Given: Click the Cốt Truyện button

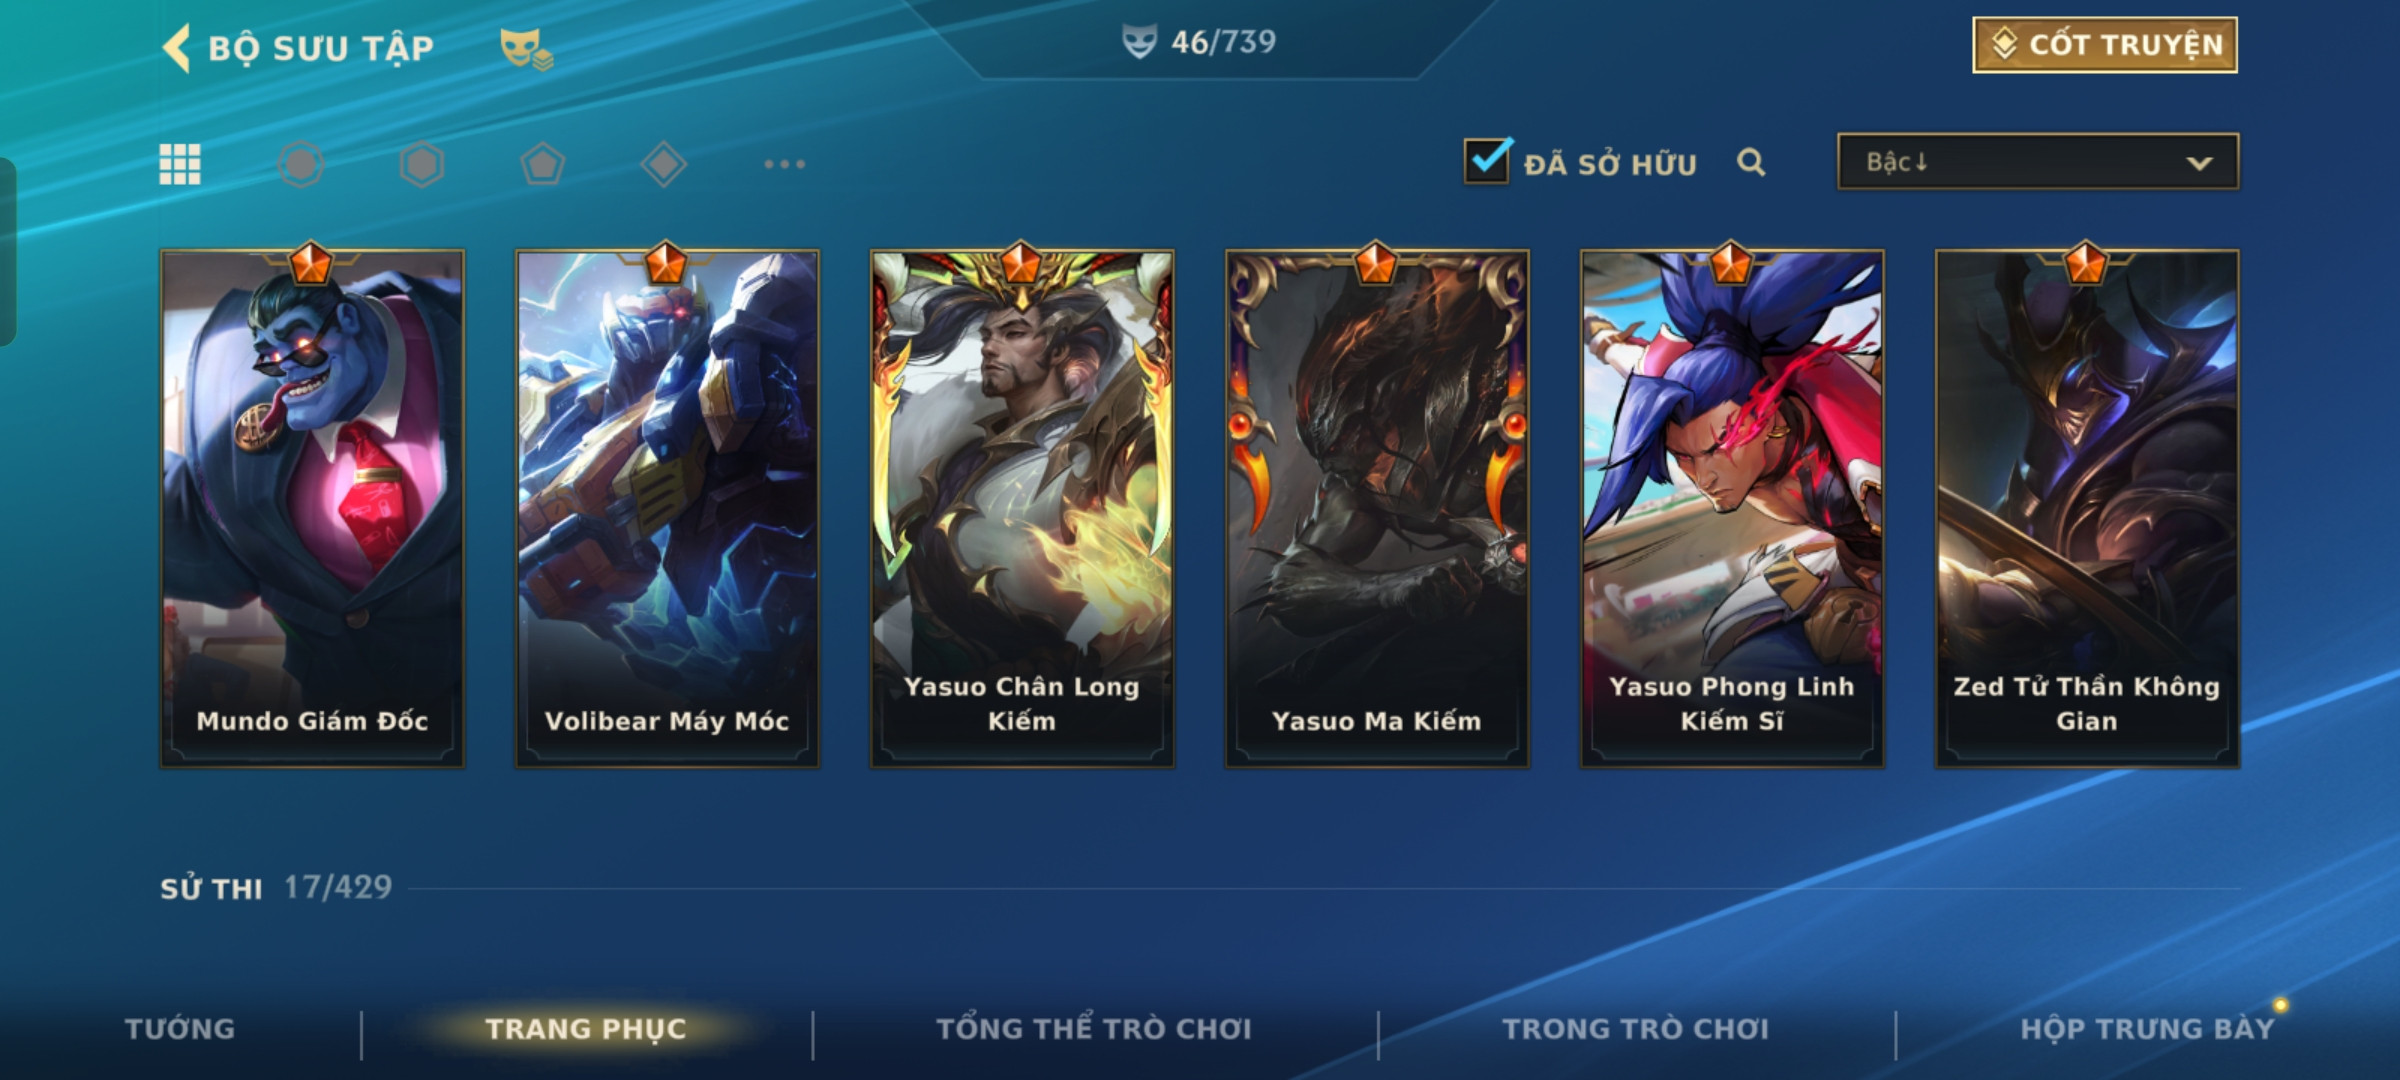Looking at the screenshot, I should tap(2105, 45).
